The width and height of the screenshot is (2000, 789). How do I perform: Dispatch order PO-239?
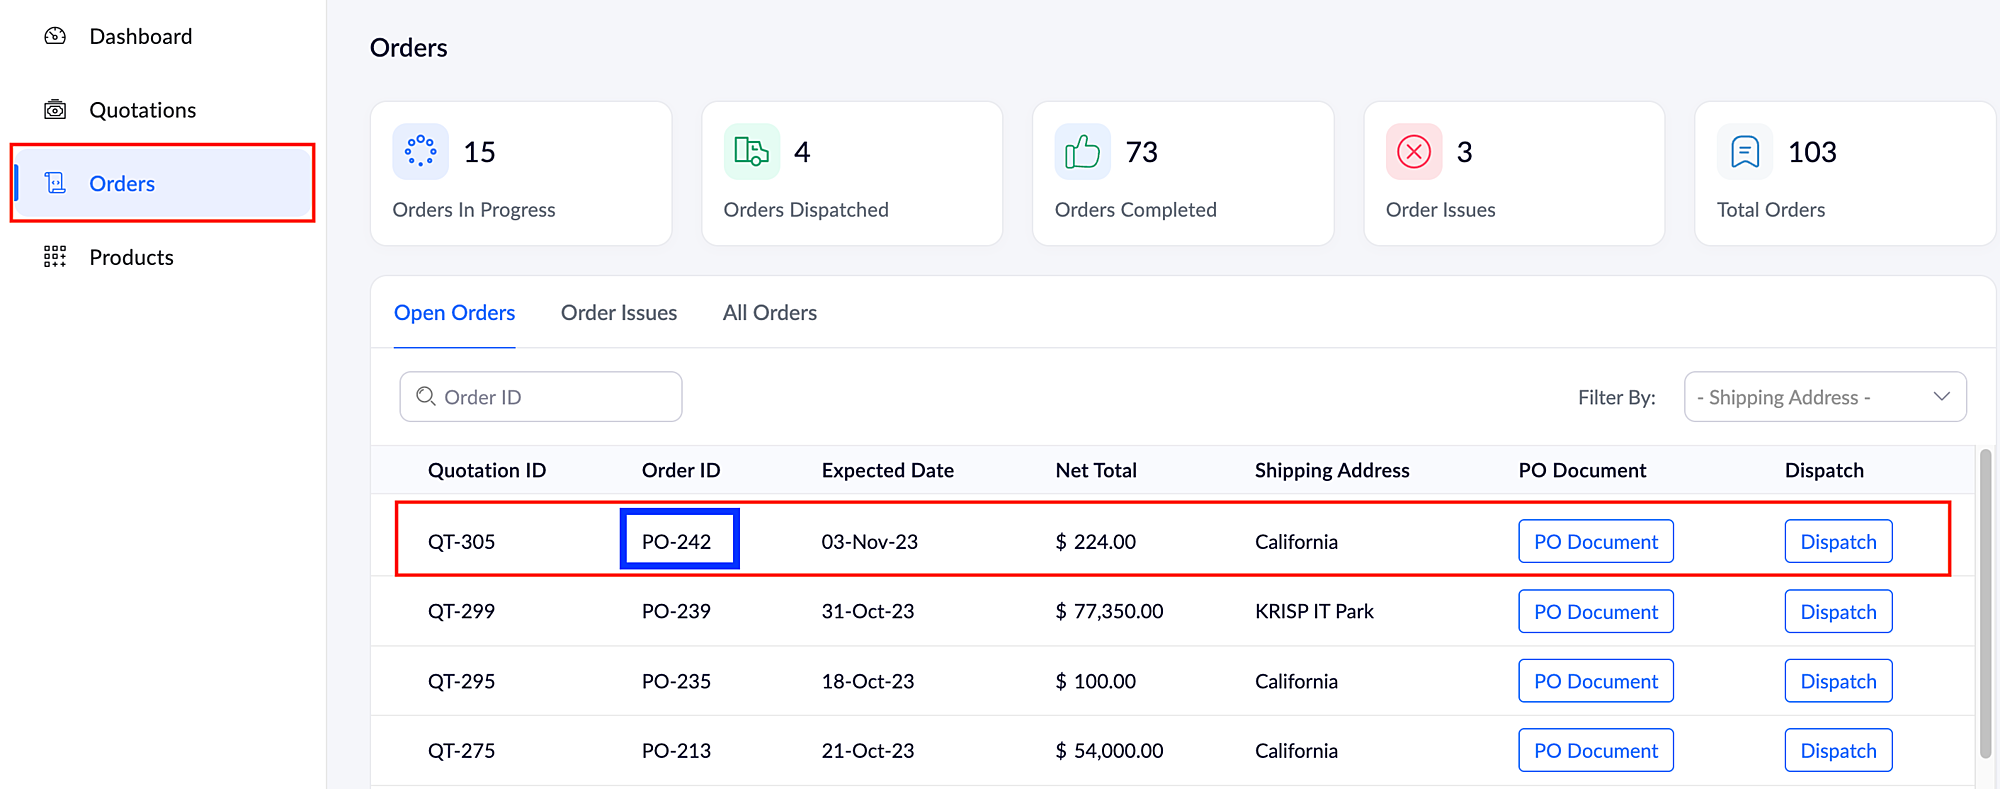tap(1837, 611)
